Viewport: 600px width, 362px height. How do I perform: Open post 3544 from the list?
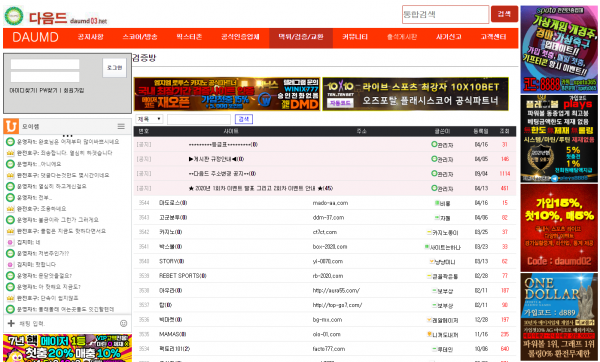[173, 203]
